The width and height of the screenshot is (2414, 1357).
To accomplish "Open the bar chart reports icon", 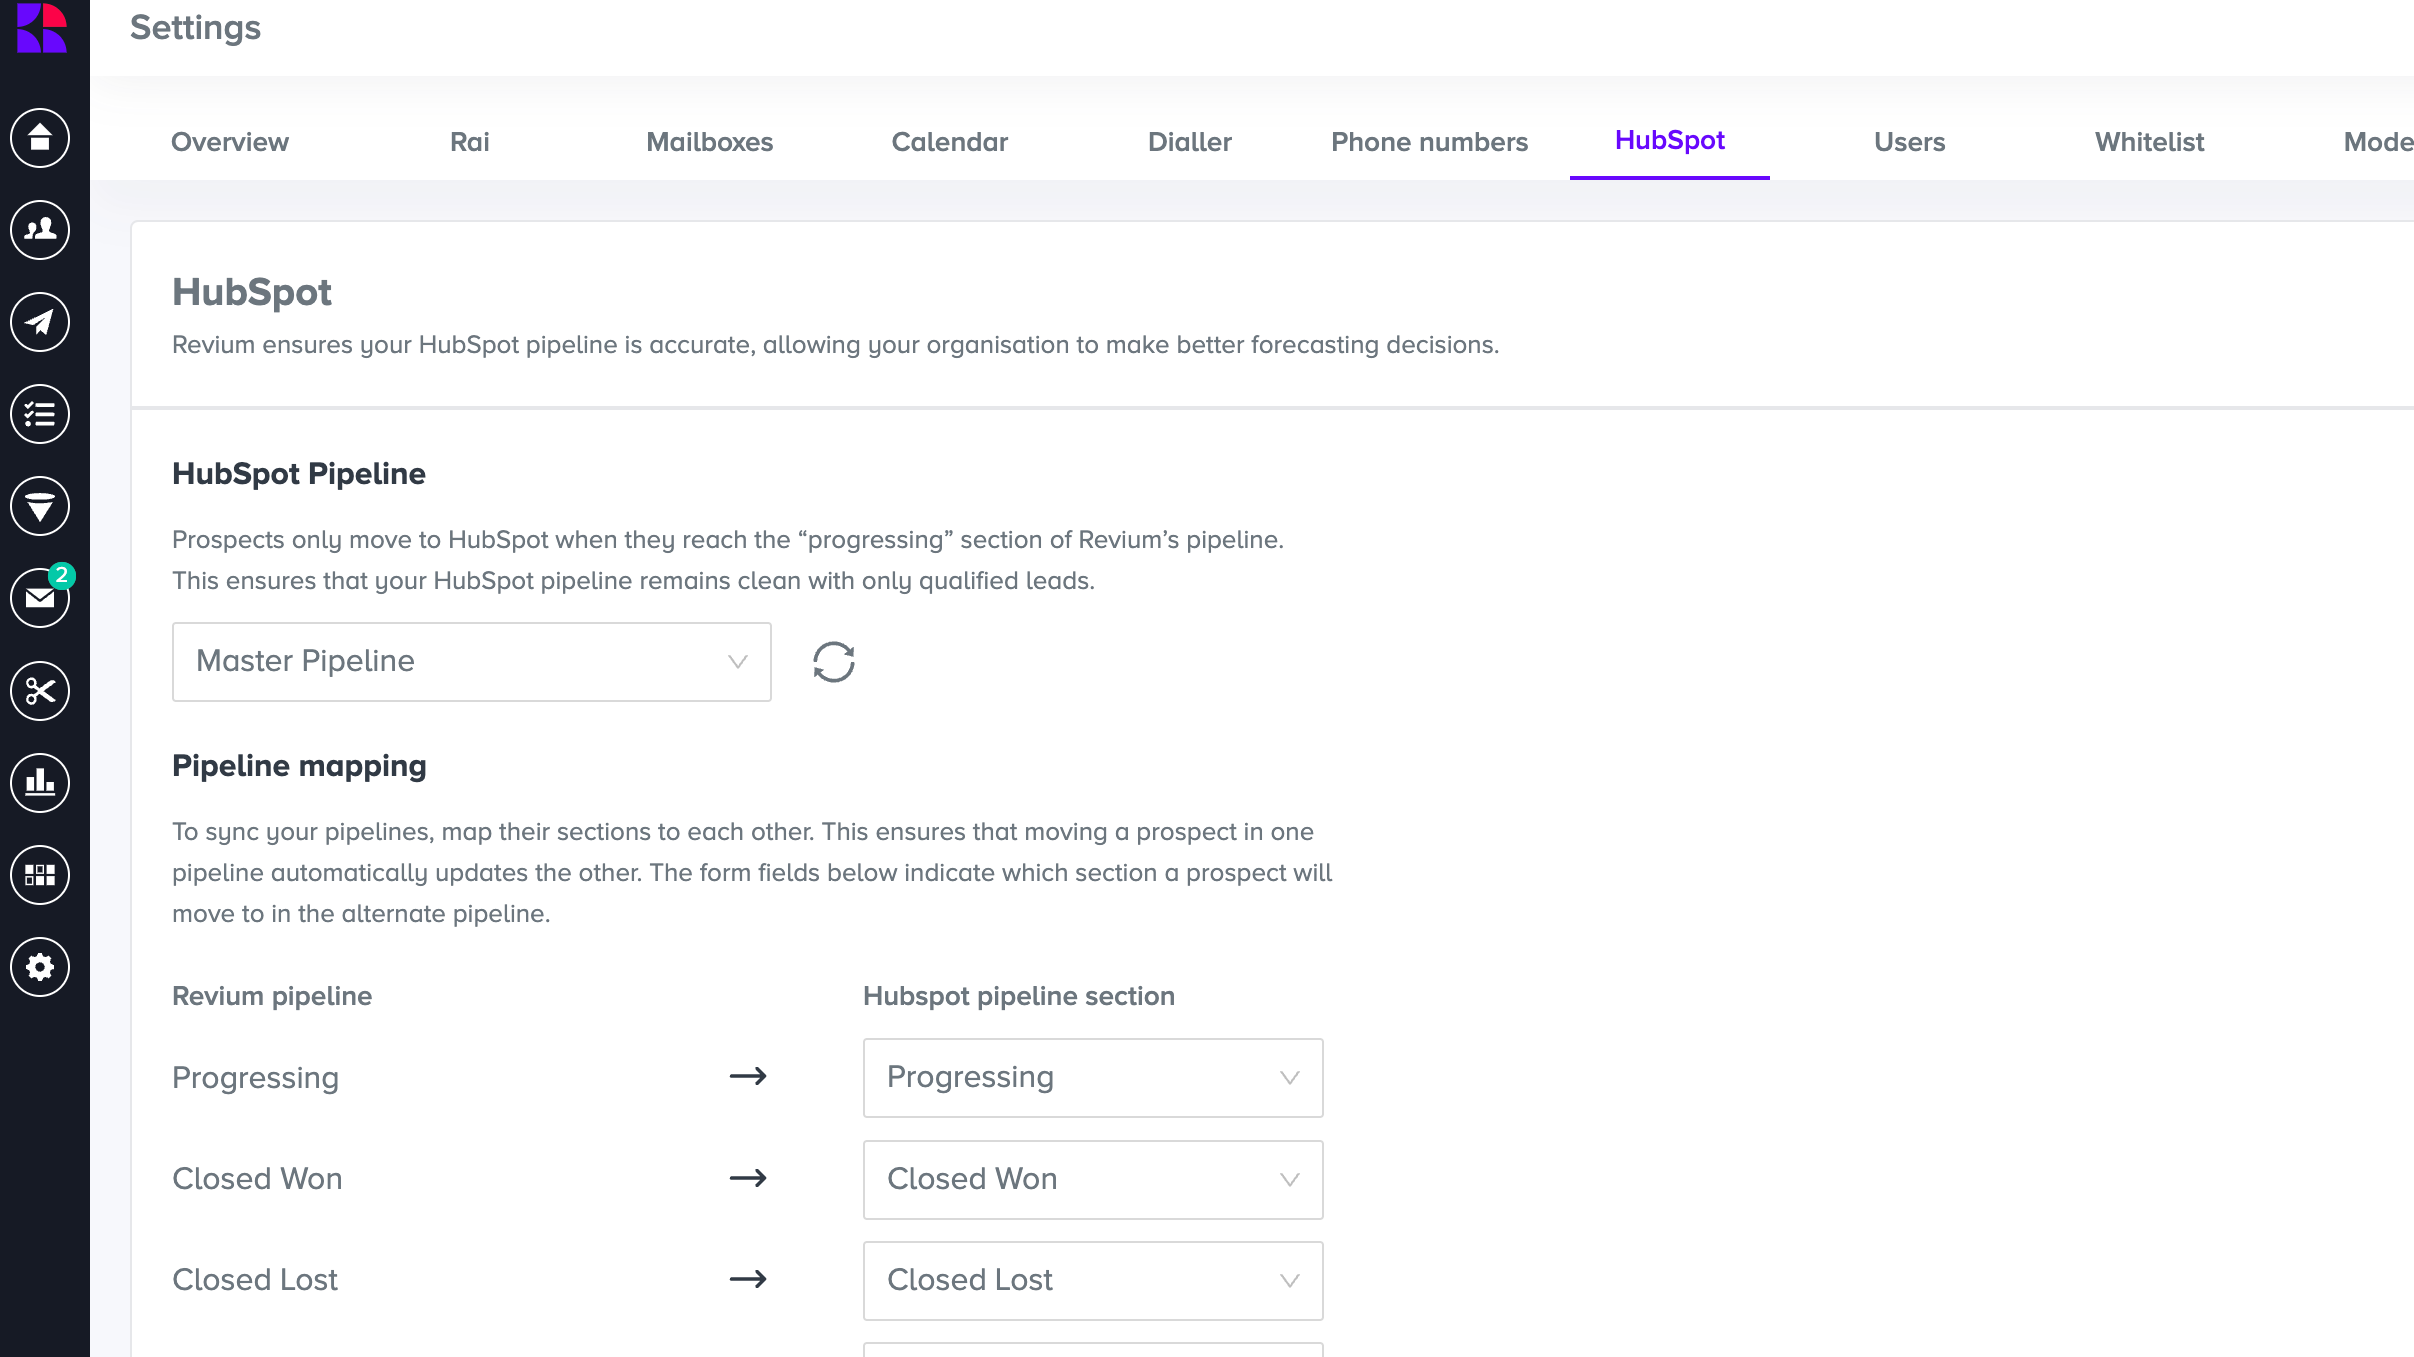I will click(40, 783).
